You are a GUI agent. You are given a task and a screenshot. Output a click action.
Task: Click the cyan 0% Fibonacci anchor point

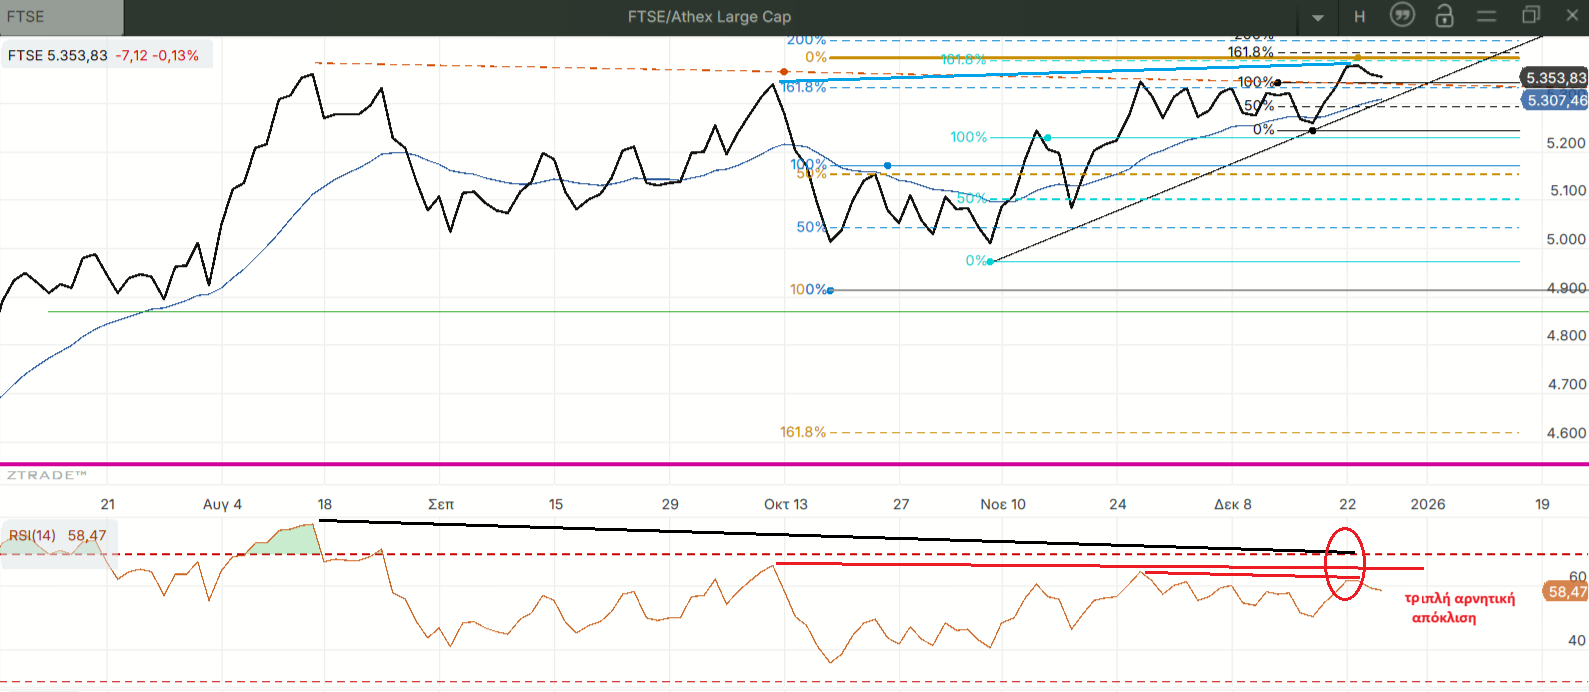pyautogui.click(x=990, y=261)
